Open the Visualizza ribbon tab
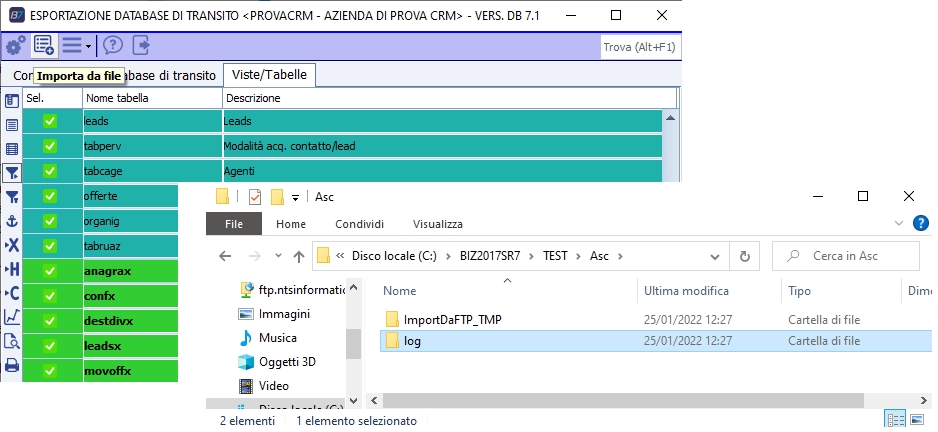The image size is (938, 432). [x=437, y=224]
